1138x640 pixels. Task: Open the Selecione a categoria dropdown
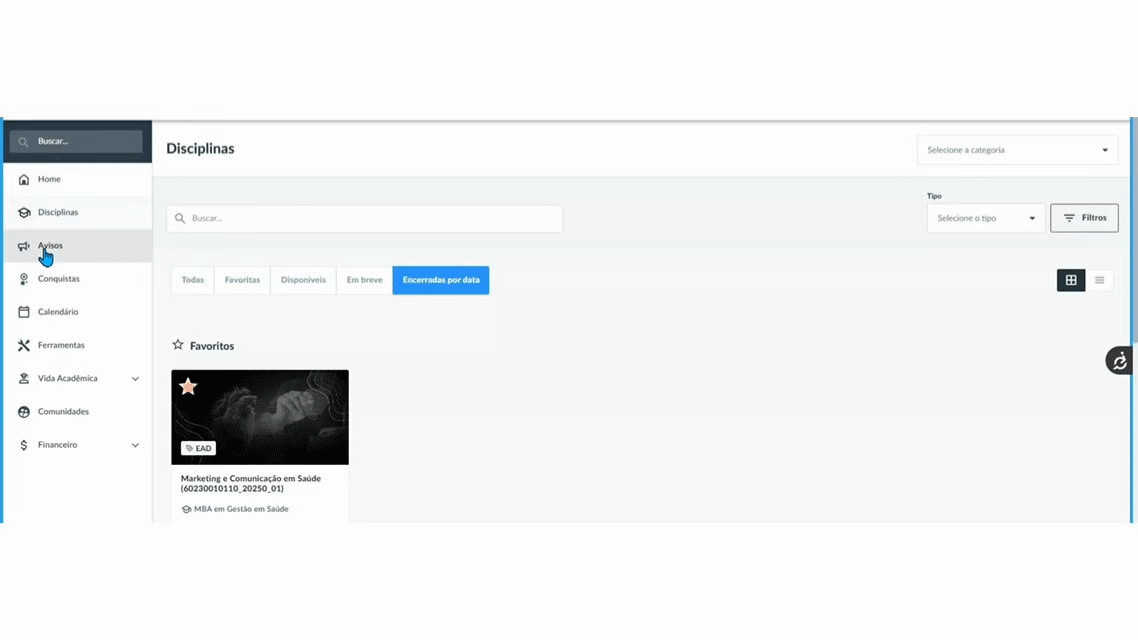coord(1017,150)
